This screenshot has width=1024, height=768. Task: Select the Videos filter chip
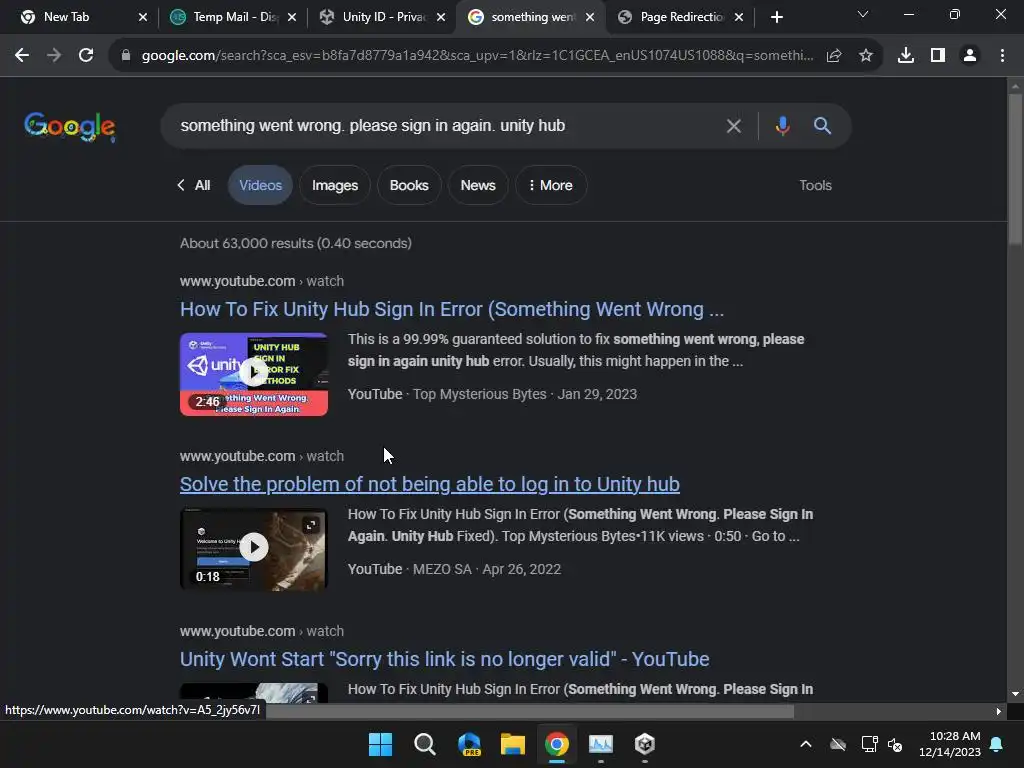pyautogui.click(x=260, y=185)
